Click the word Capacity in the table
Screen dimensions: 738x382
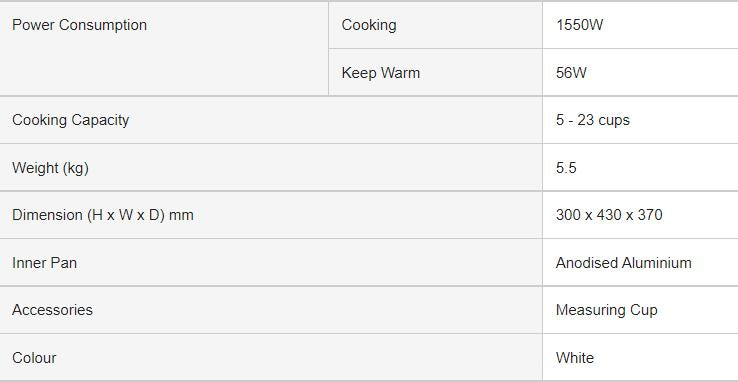point(100,120)
